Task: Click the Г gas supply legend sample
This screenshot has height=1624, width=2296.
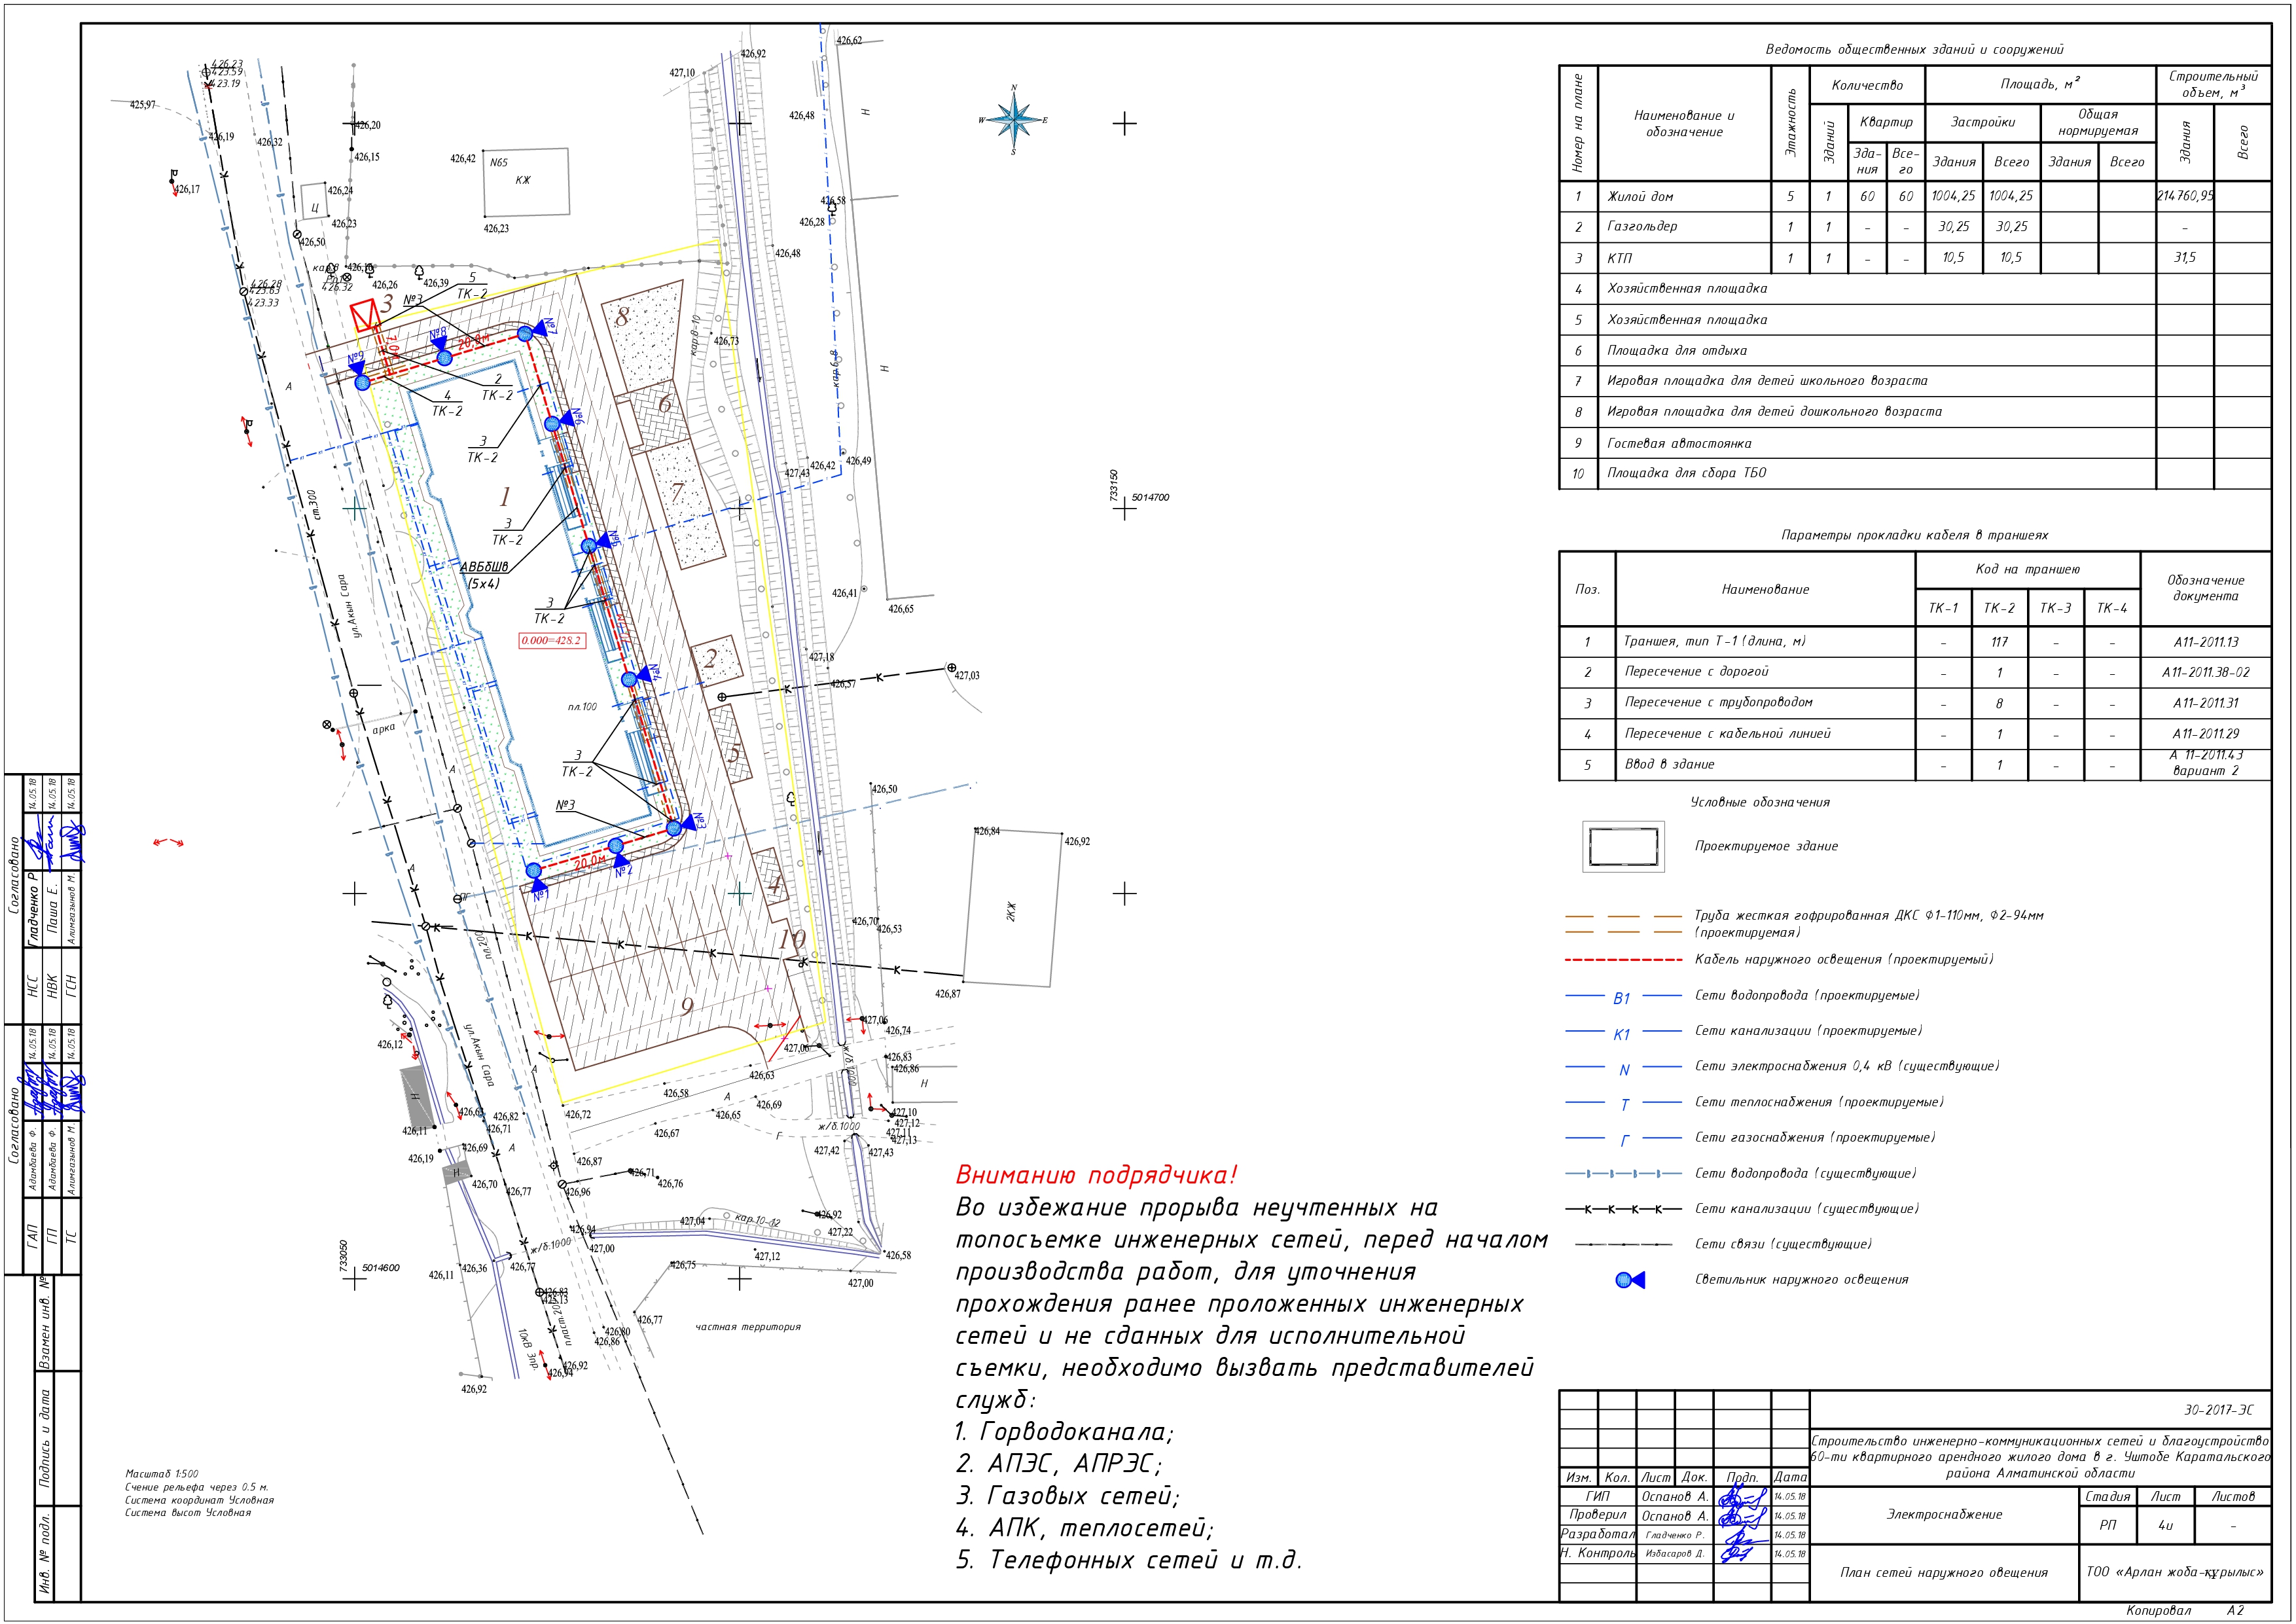Action: click(x=1623, y=1138)
